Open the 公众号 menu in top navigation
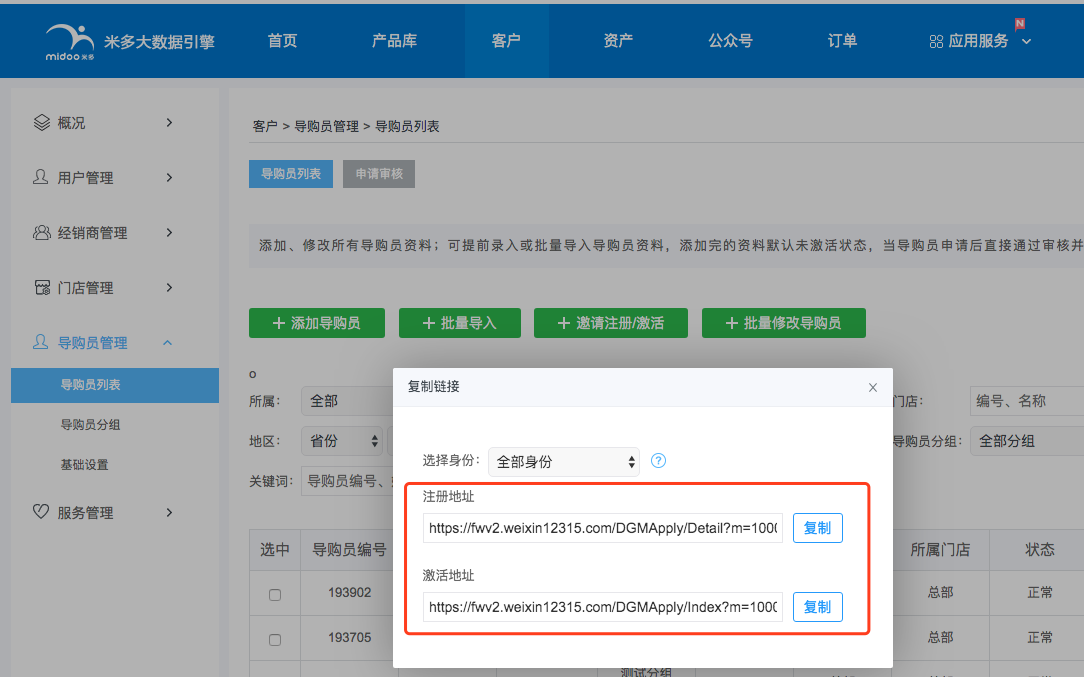1084x677 pixels. point(730,40)
